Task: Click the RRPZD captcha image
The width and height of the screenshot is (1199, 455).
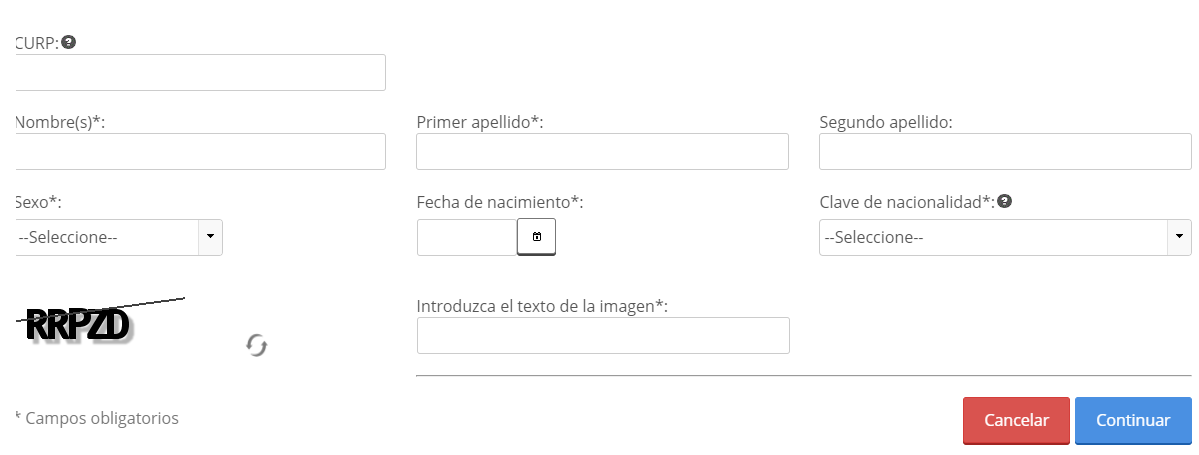Action: pyautogui.click(x=80, y=325)
